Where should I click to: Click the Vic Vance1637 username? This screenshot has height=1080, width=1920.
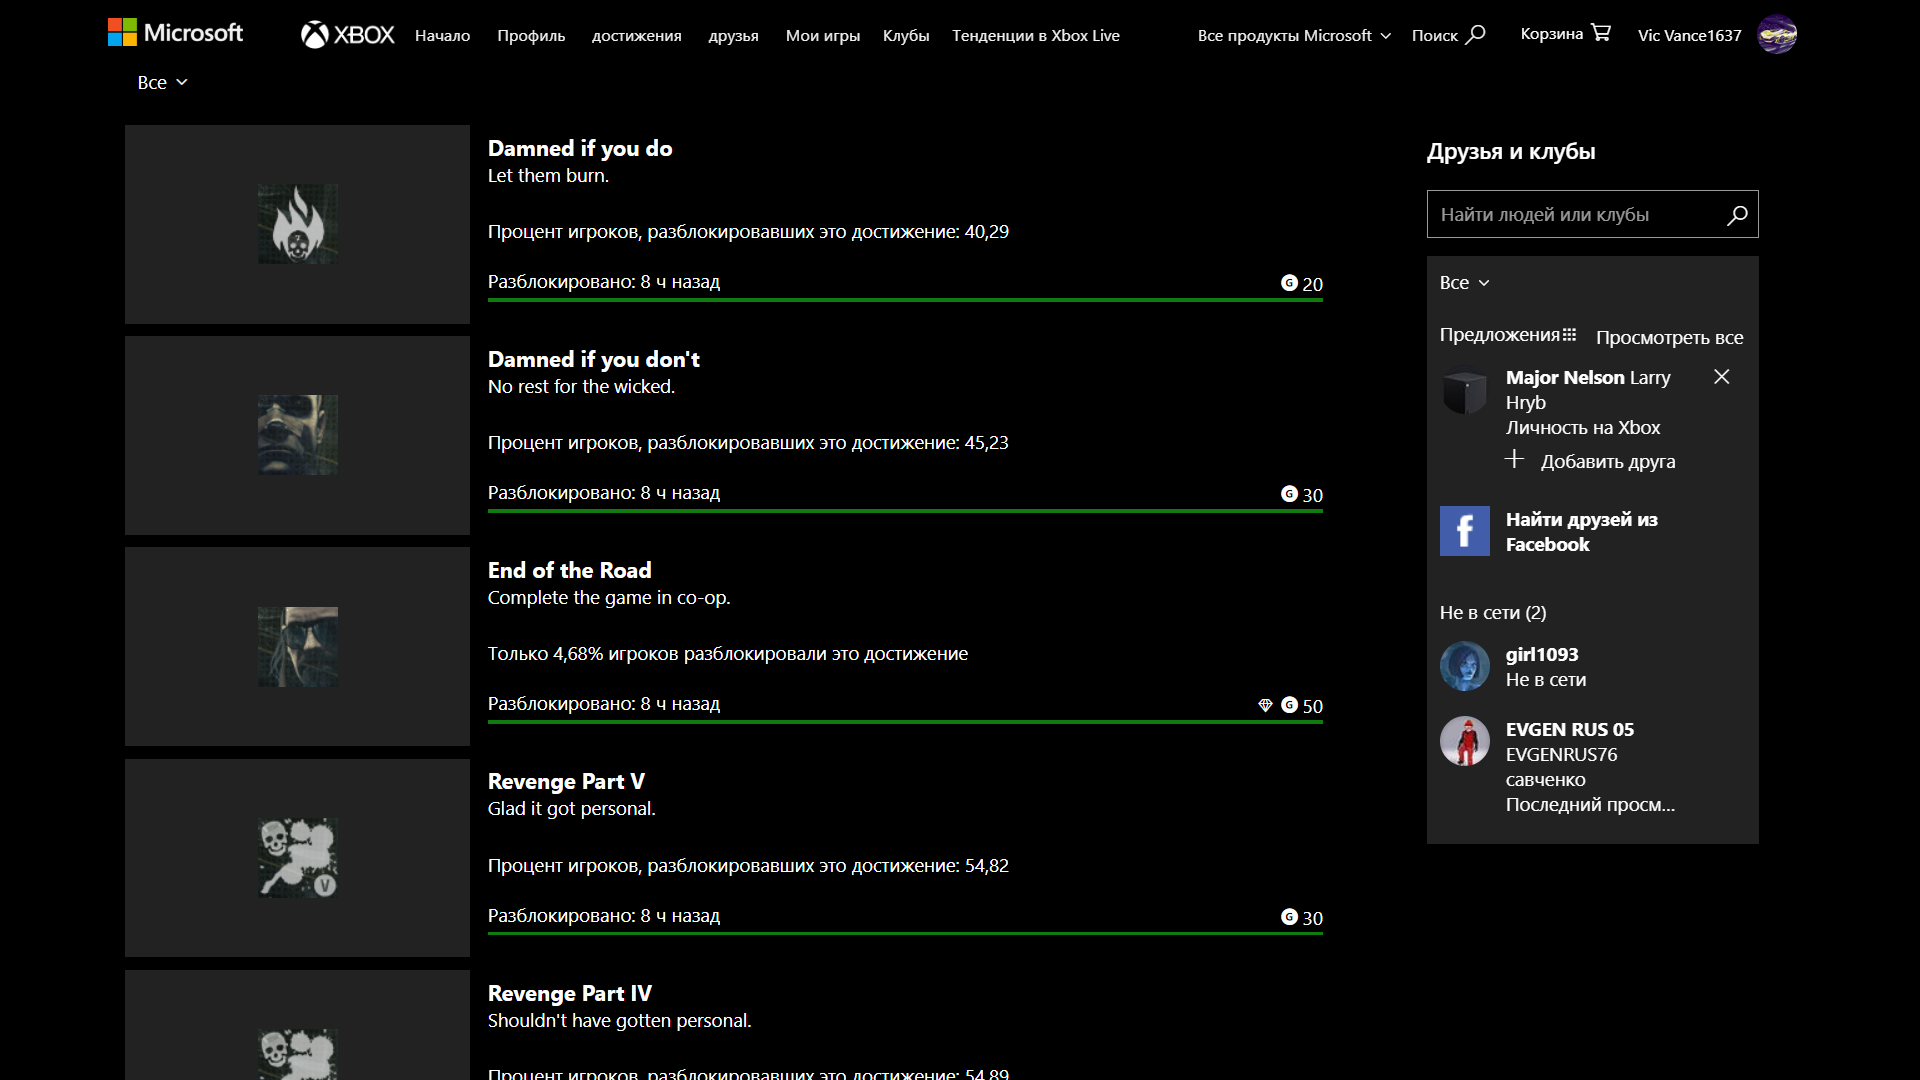pos(1690,35)
